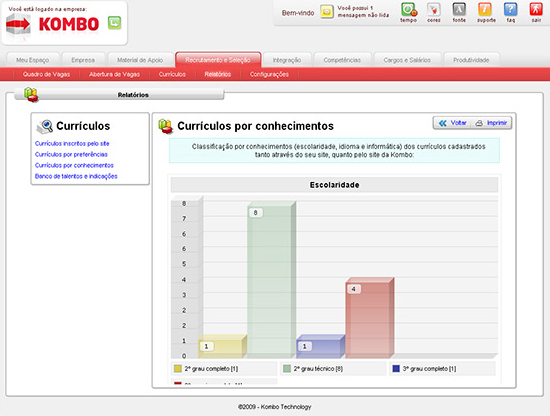Click the sair logout icon
Screen dimensions: 550x416
tap(536, 9)
